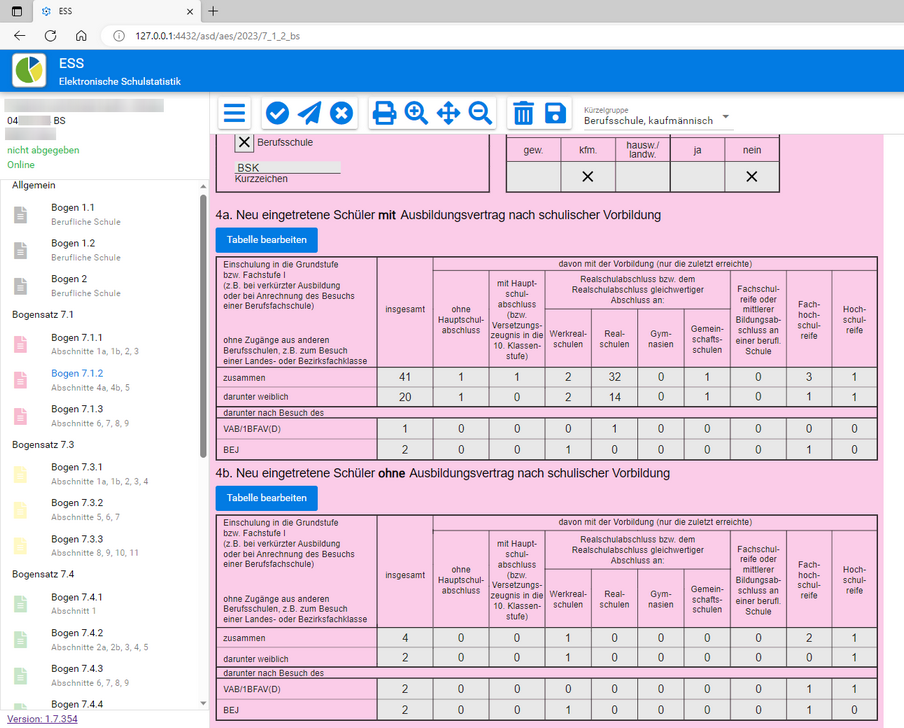The height and width of the screenshot is (728, 904).
Task: Click the browser reload icon
Action: click(x=51, y=36)
